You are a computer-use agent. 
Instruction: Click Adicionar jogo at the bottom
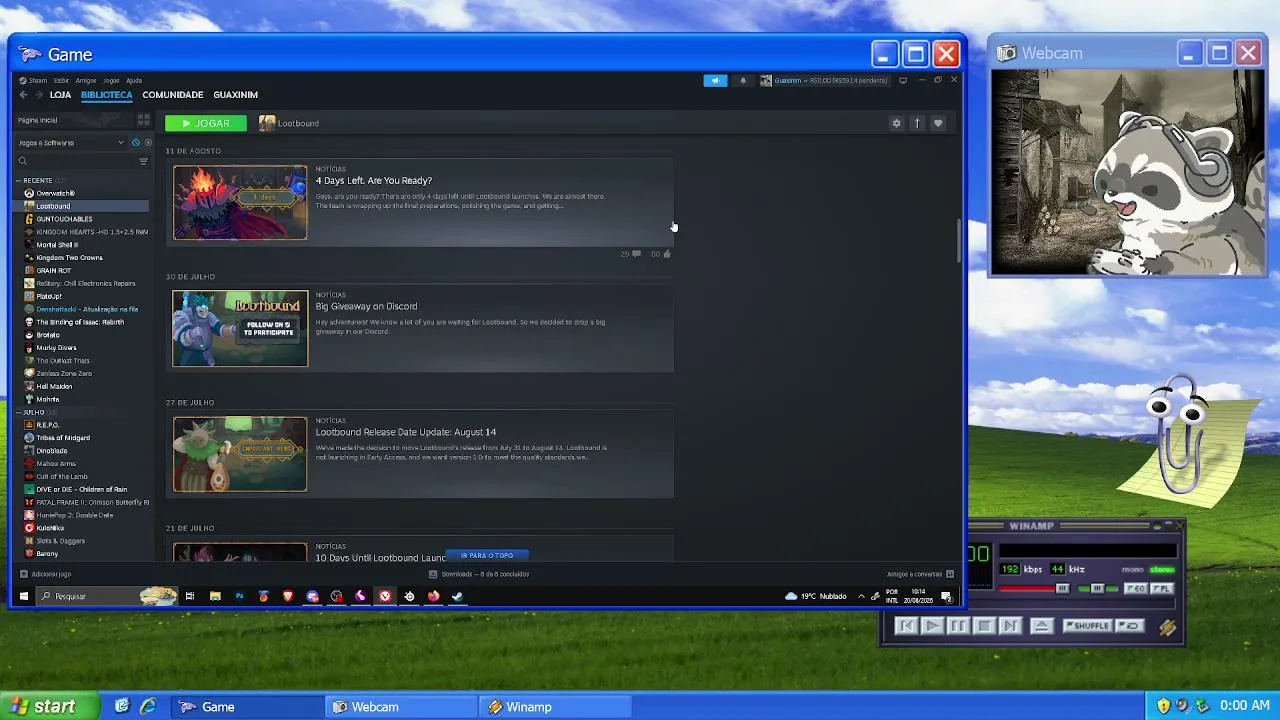[46, 574]
